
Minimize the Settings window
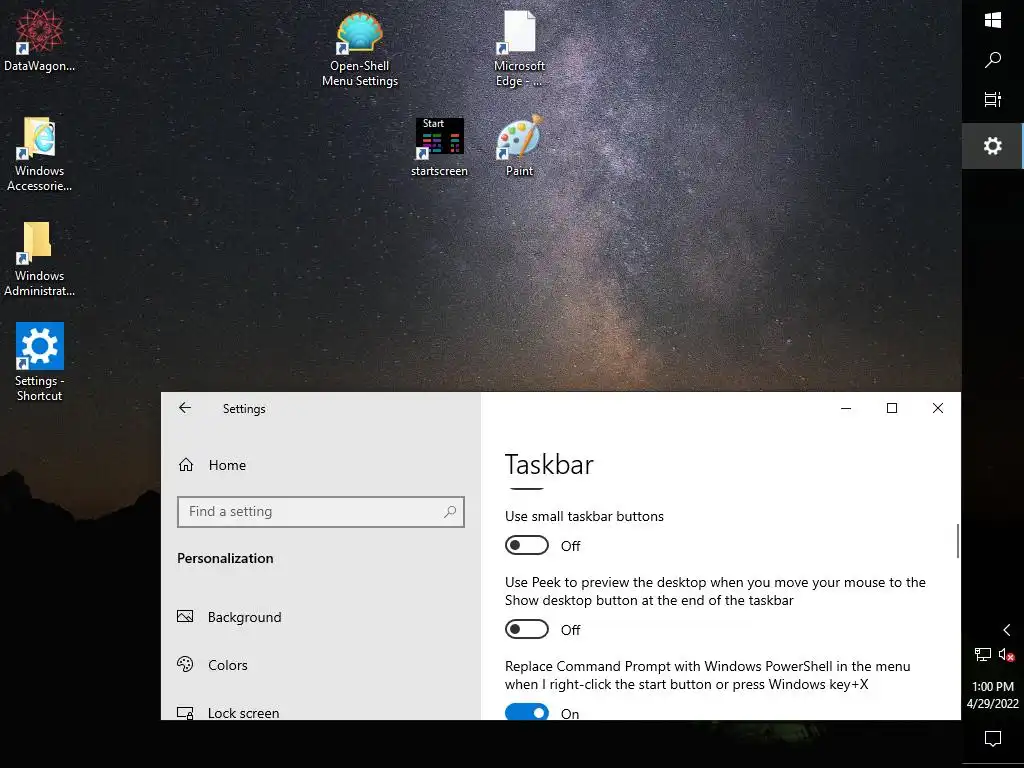[x=846, y=408]
